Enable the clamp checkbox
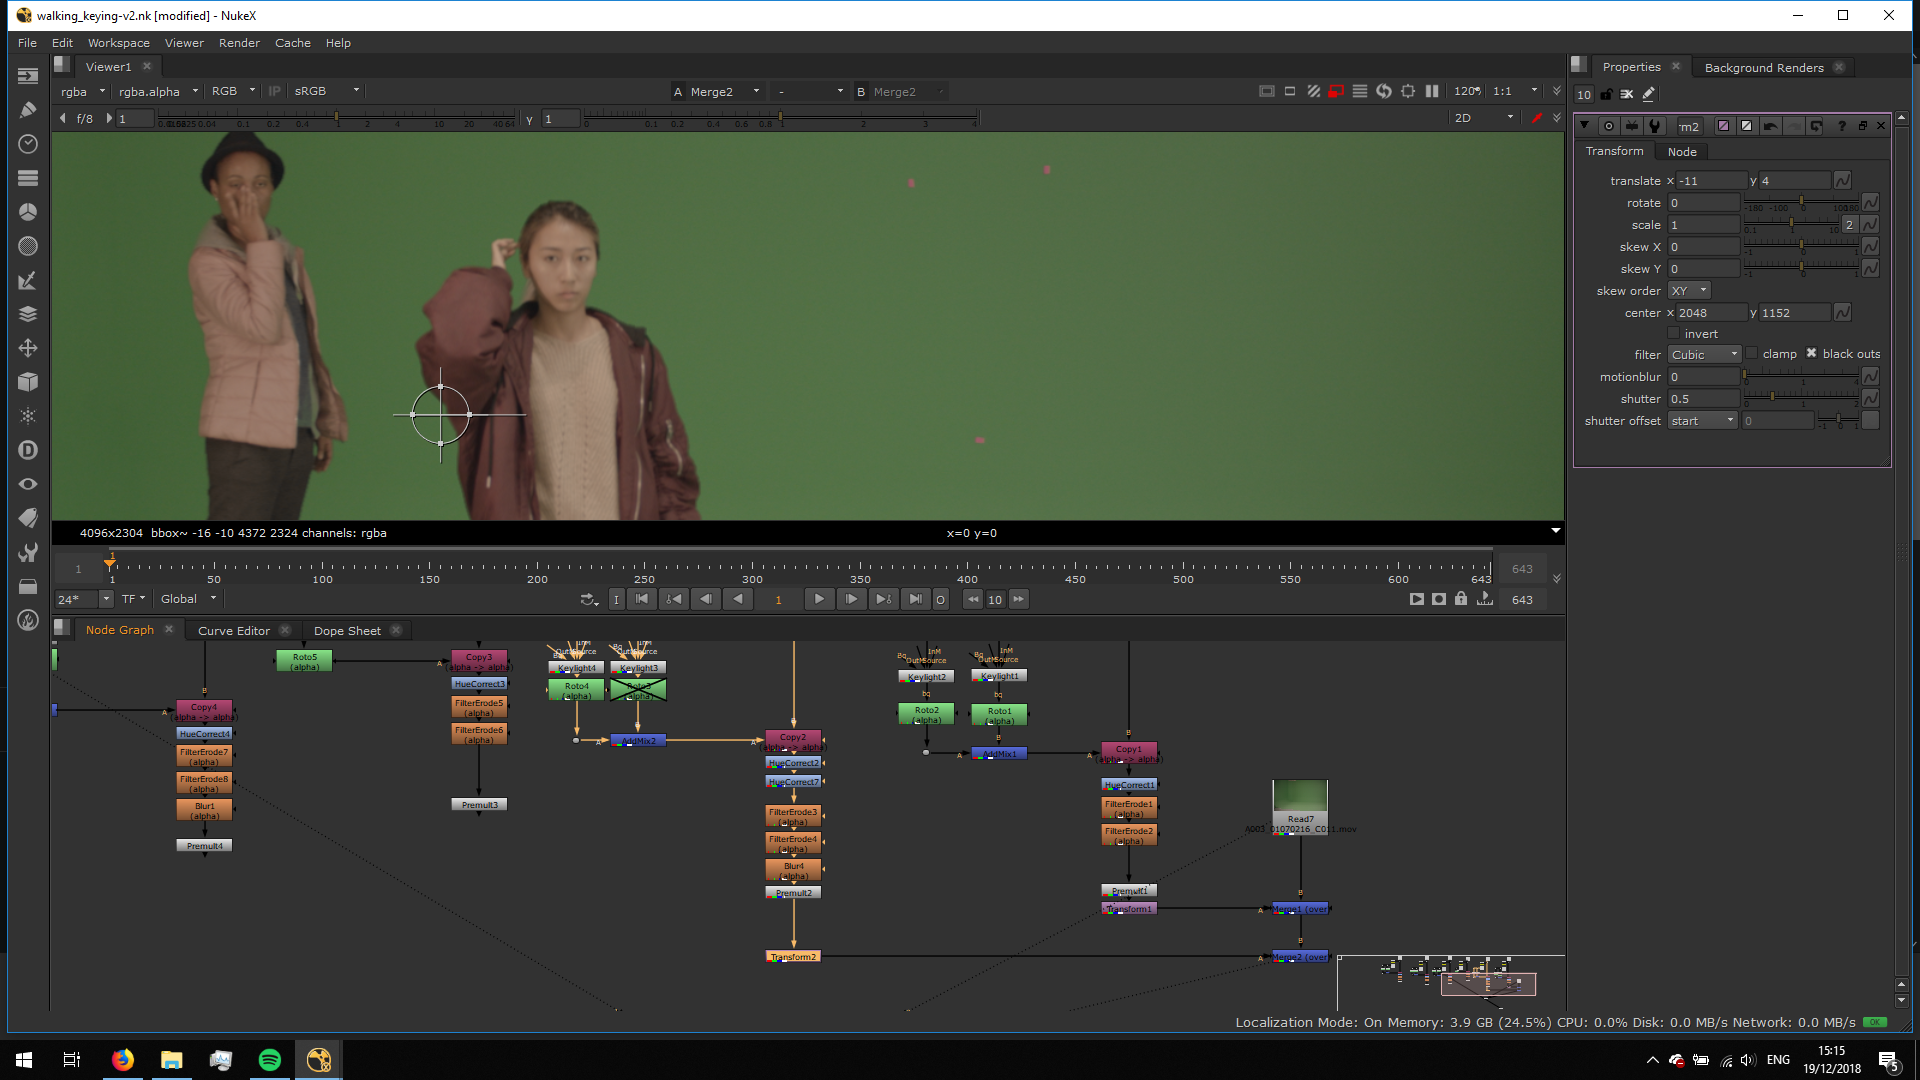The image size is (1920, 1080). pyautogui.click(x=1752, y=354)
